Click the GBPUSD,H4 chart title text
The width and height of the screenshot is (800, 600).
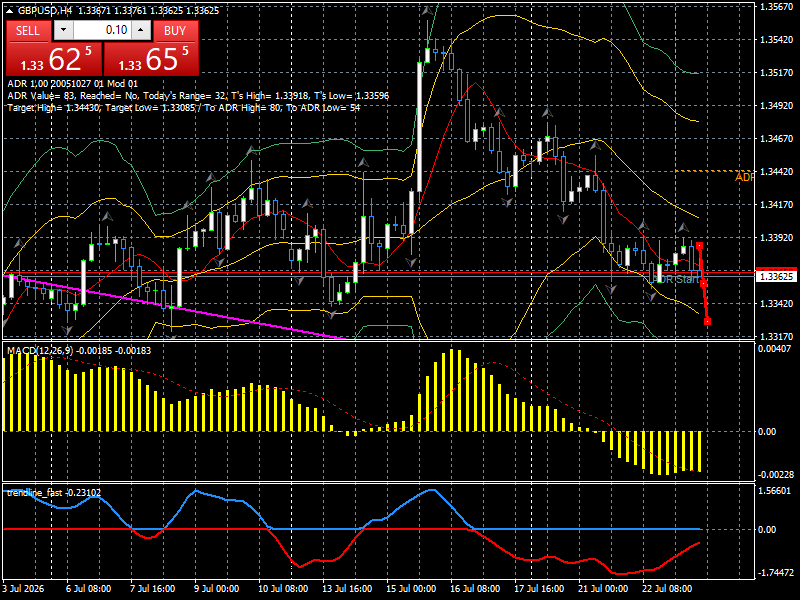tap(44, 11)
